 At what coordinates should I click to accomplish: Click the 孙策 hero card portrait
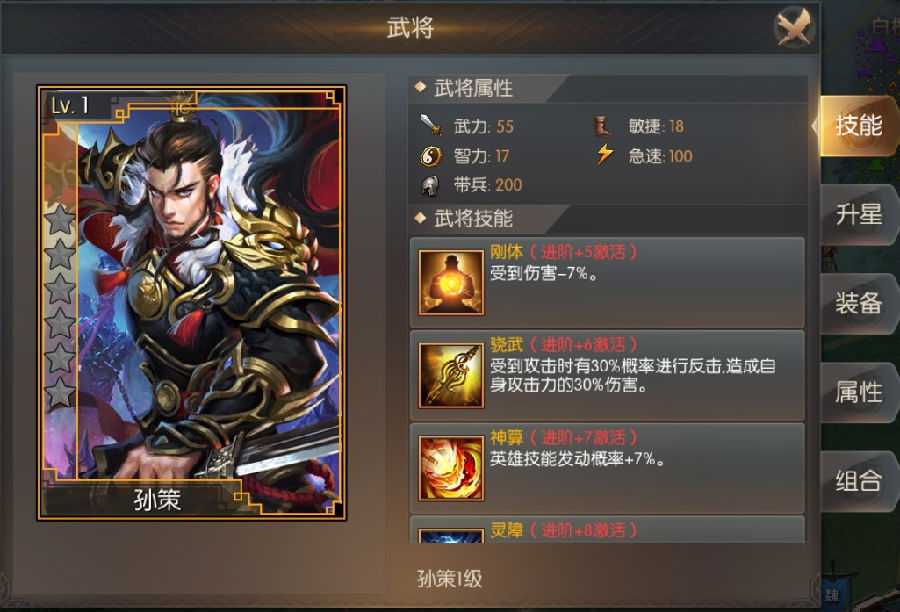[192, 303]
